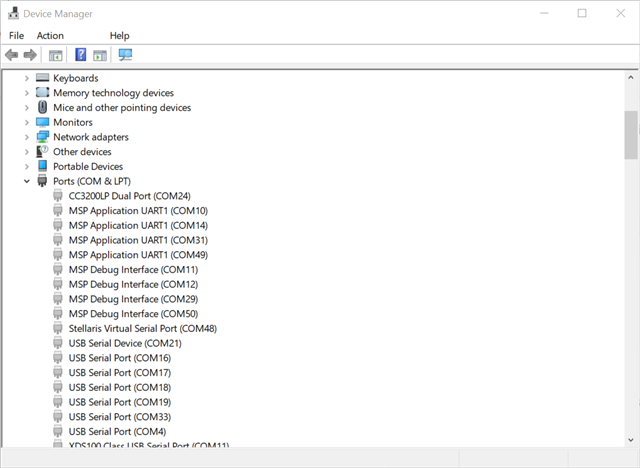
Task: Show/hide console tree toolbar icon
Action: pyautogui.click(x=56, y=55)
